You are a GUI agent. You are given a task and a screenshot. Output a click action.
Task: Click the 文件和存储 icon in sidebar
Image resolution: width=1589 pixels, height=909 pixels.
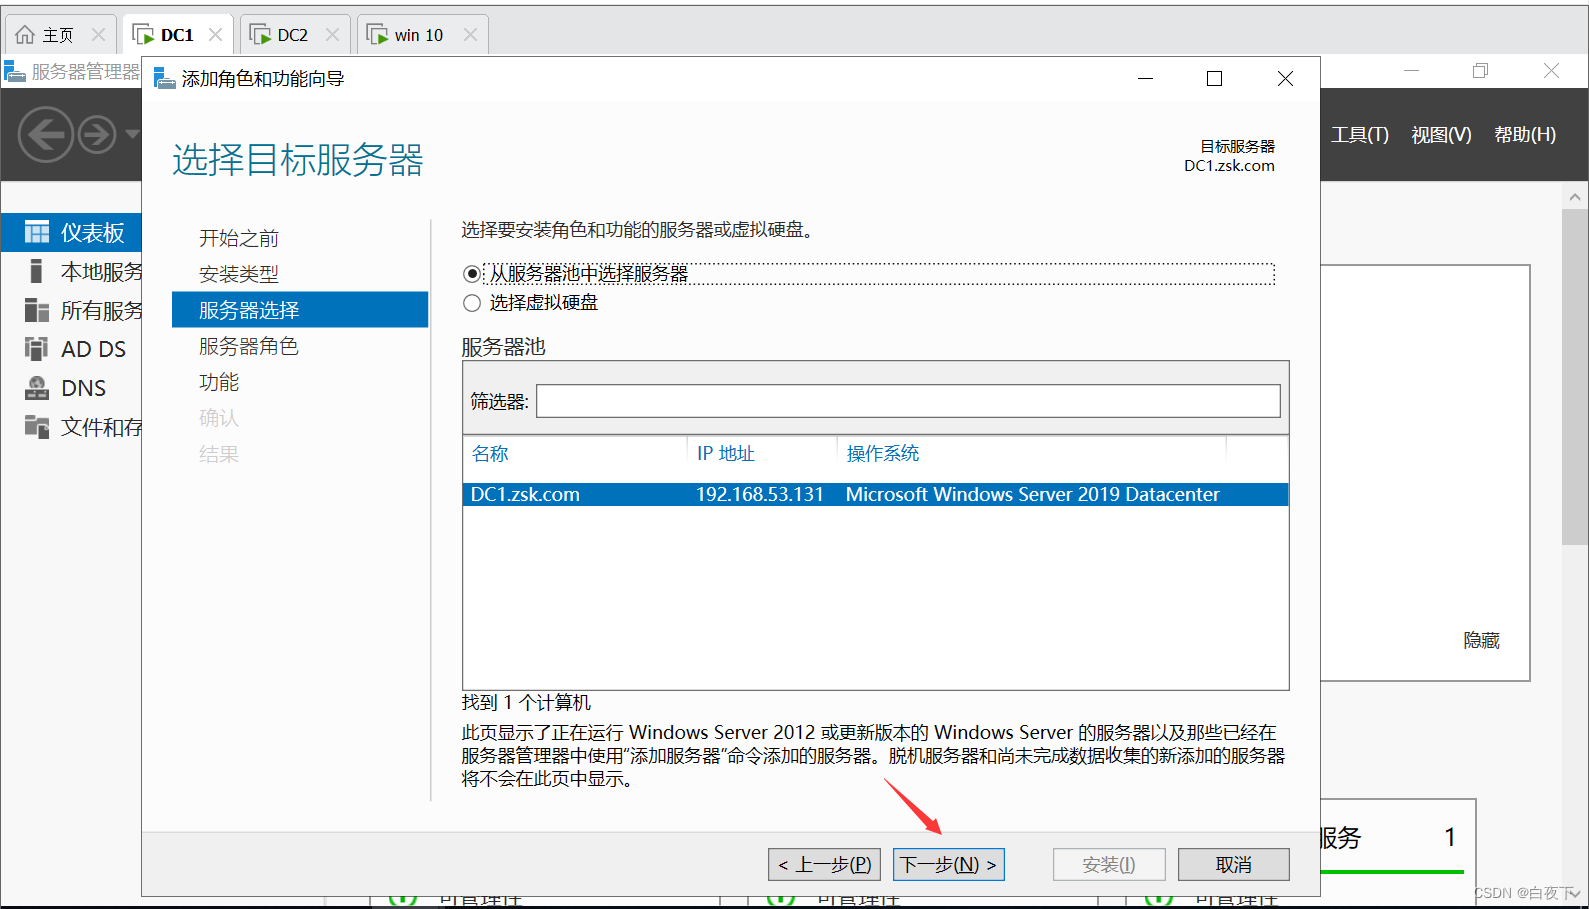pyautogui.click(x=37, y=427)
